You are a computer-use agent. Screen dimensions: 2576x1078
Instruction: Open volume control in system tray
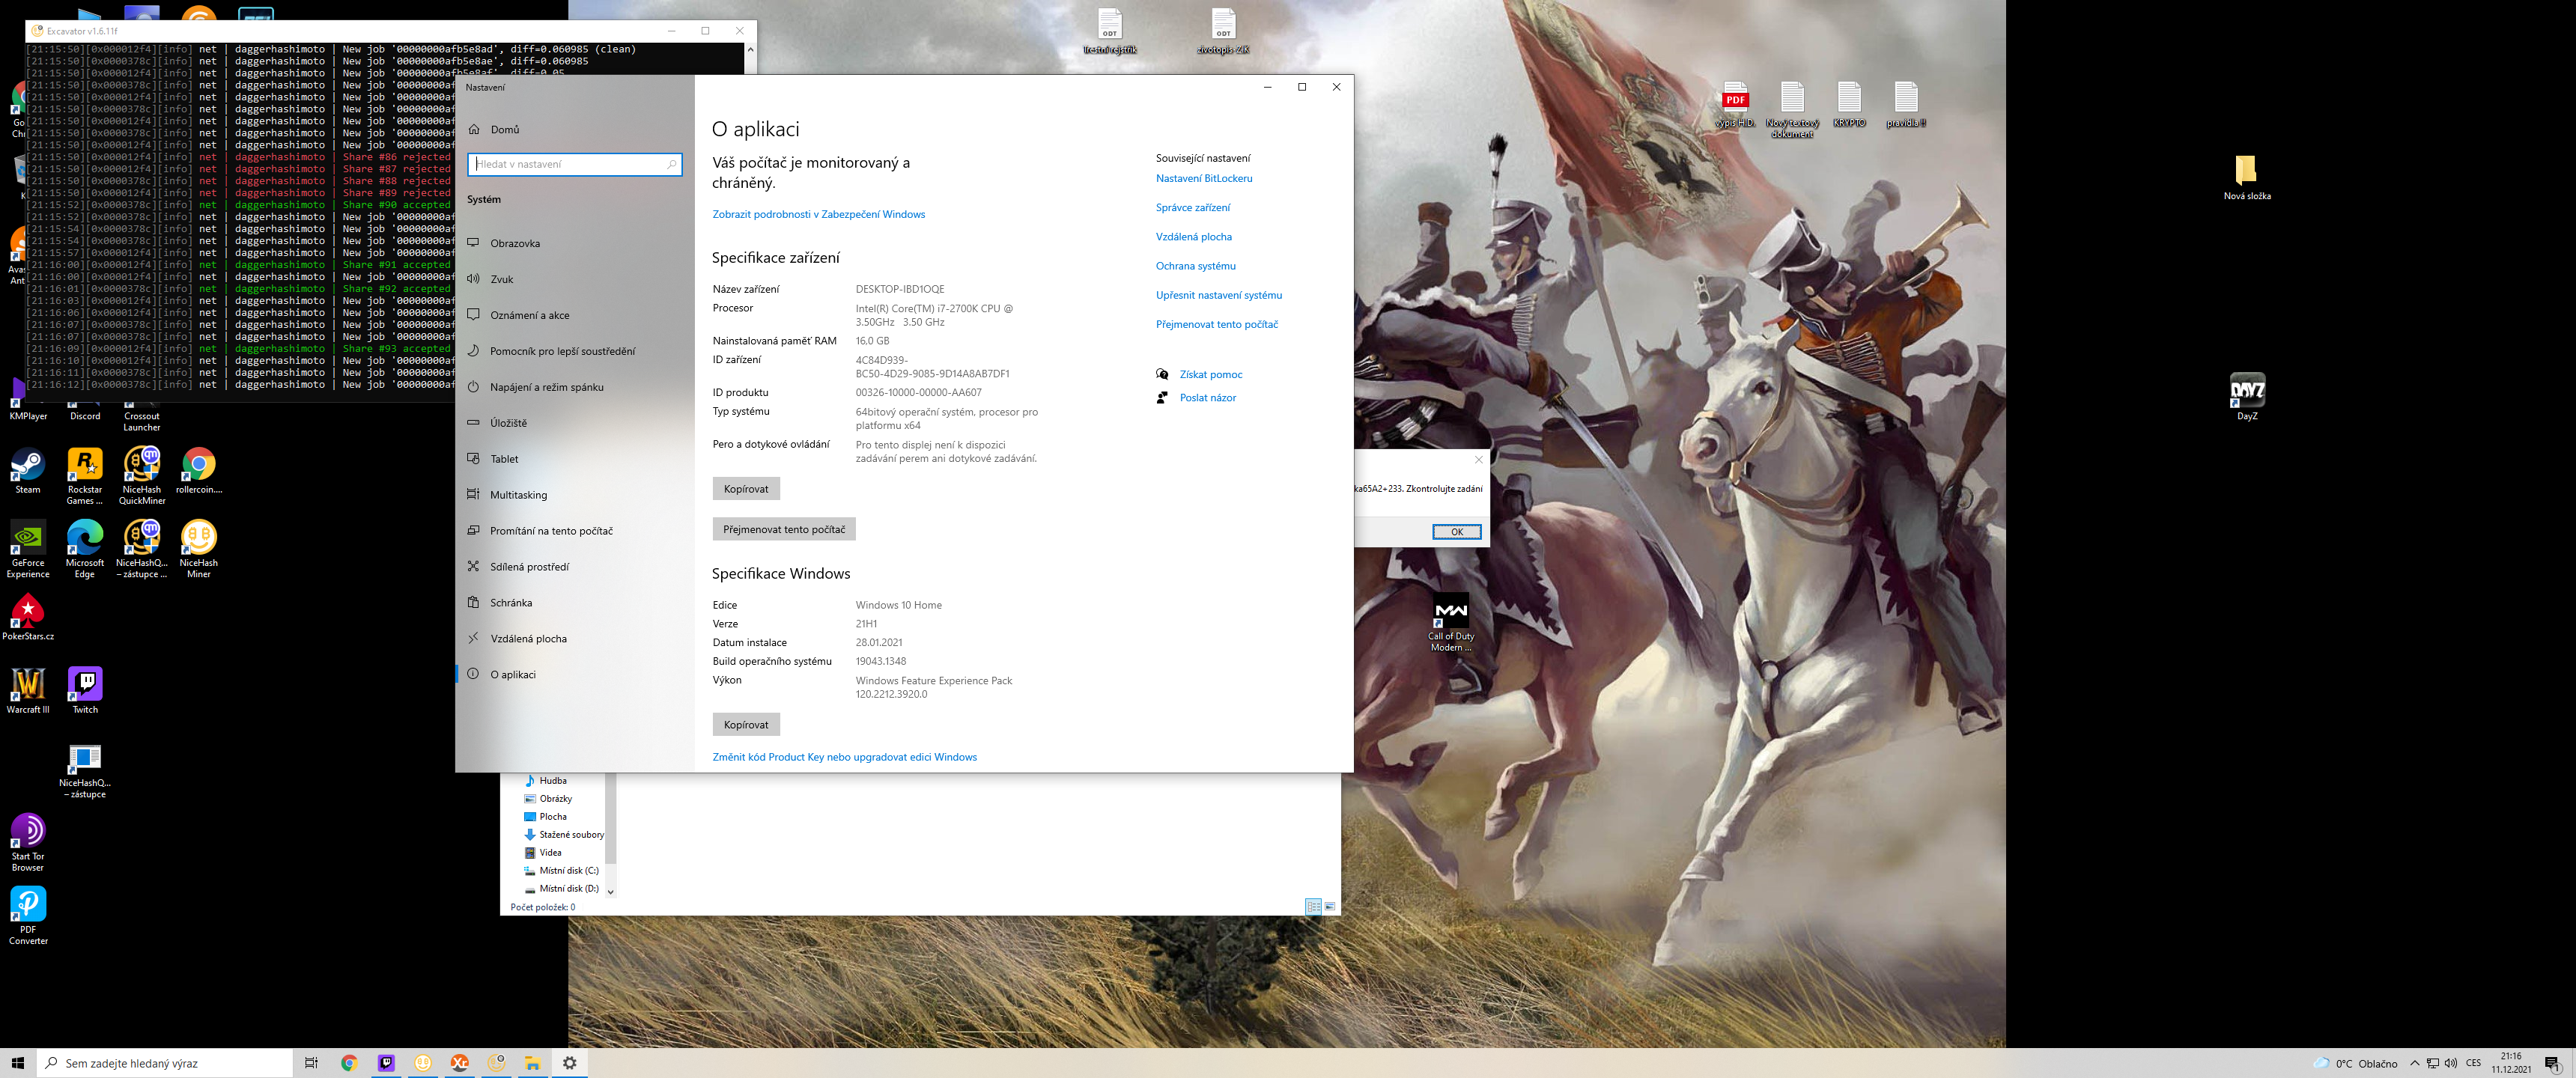(2451, 1063)
